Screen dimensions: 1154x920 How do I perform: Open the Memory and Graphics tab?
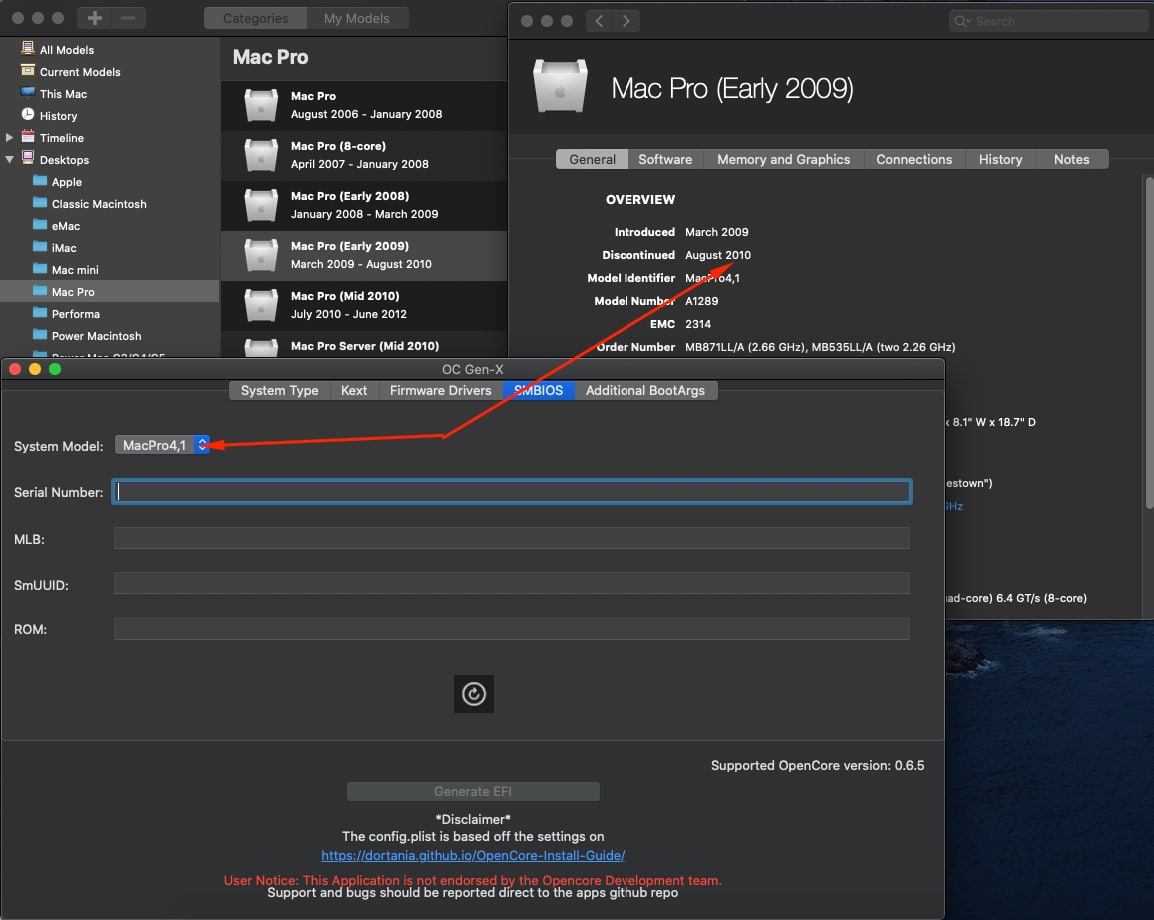point(783,159)
